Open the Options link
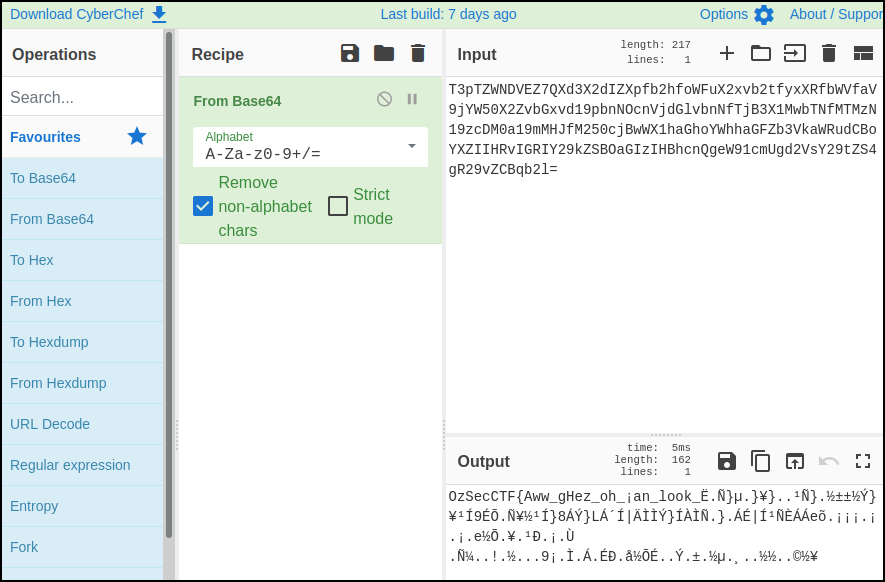This screenshot has width=885, height=582. pyautogui.click(x=724, y=14)
